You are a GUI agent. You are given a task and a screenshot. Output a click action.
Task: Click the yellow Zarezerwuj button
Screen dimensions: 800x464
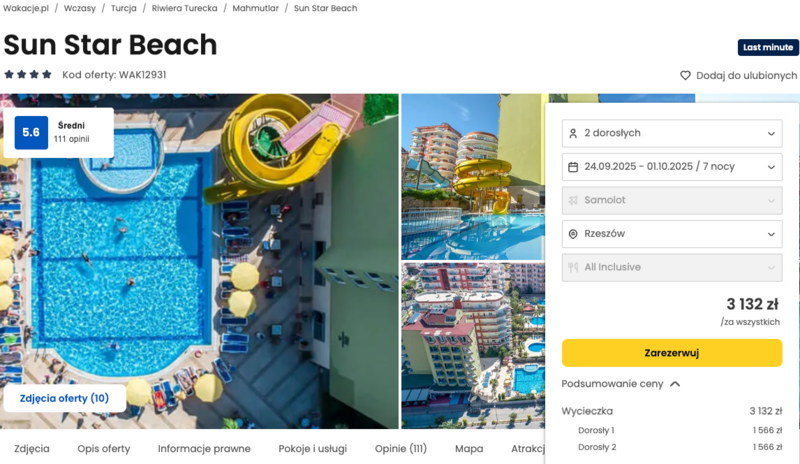point(672,353)
